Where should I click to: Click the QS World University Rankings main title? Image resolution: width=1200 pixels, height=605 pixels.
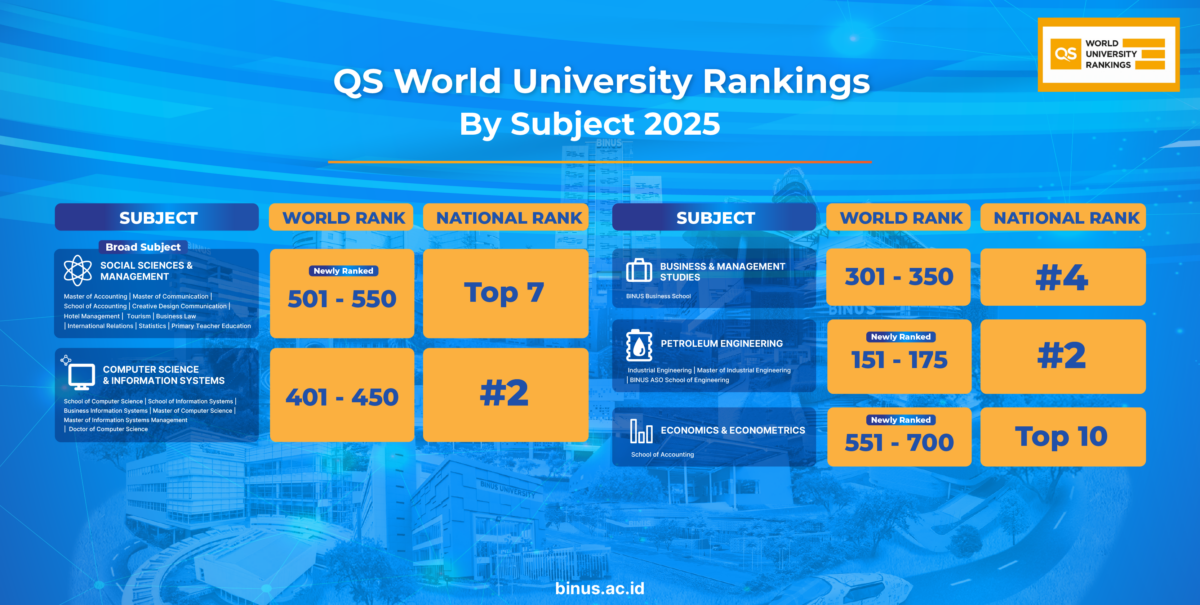pos(600,82)
